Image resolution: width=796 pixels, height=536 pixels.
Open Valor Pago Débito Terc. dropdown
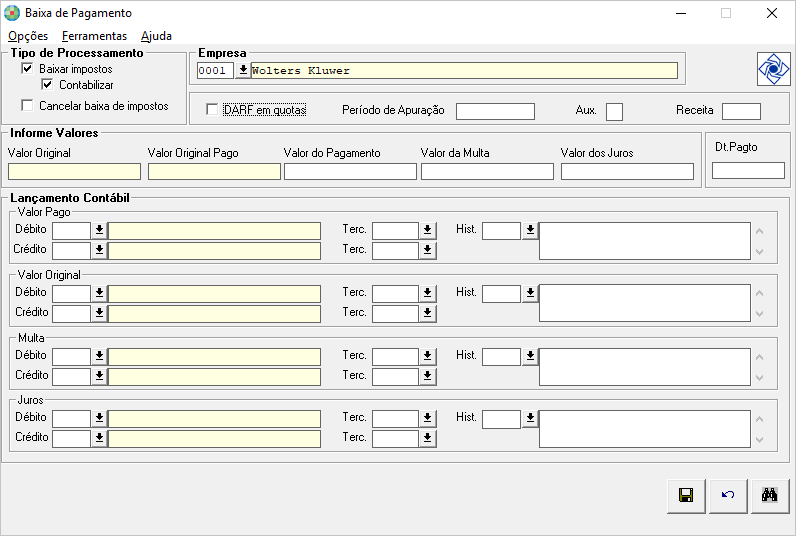click(x=428, y=230)
